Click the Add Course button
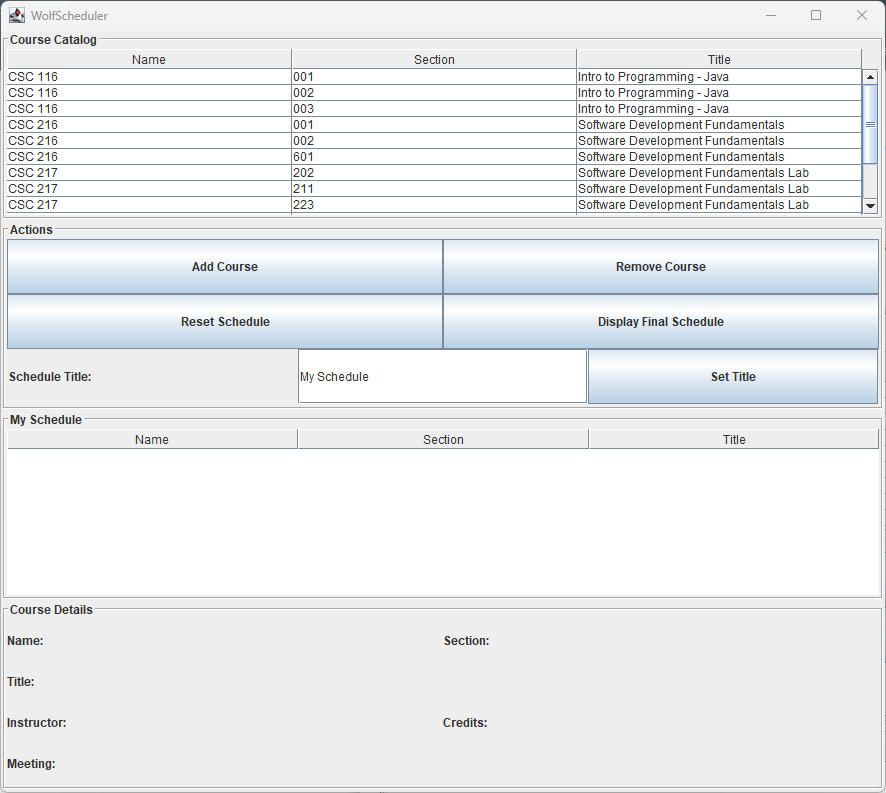The height and width of the screenshot is (793, 886). [x=224, y=267]
